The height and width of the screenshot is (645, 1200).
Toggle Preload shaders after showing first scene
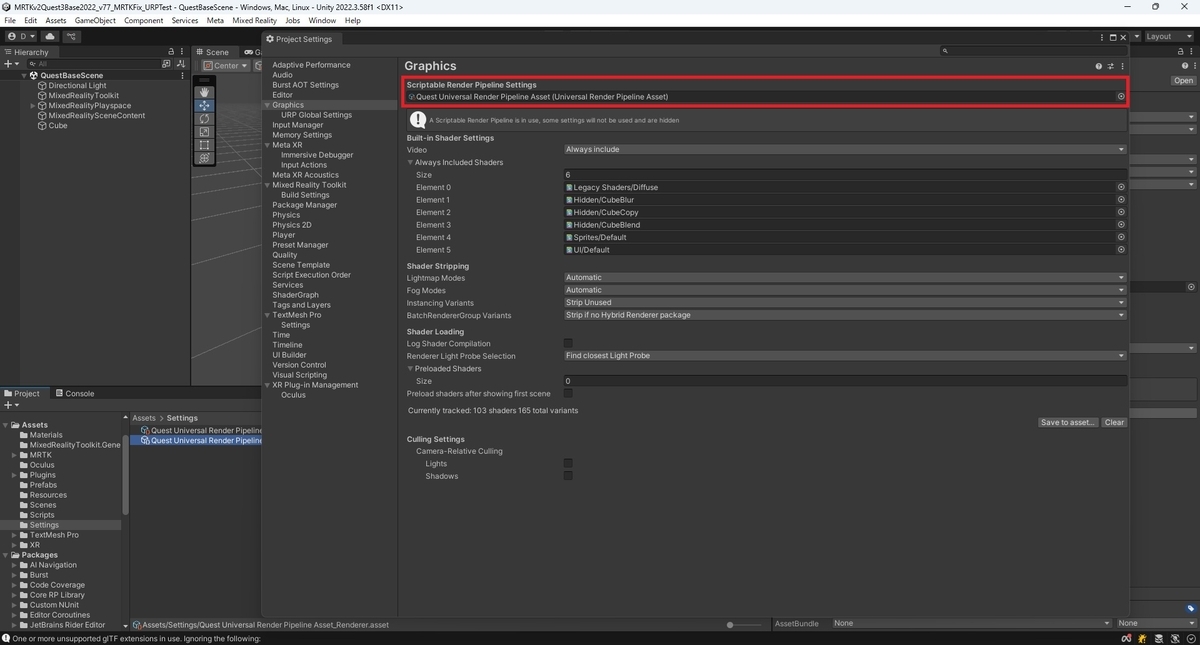coord(568,394)
